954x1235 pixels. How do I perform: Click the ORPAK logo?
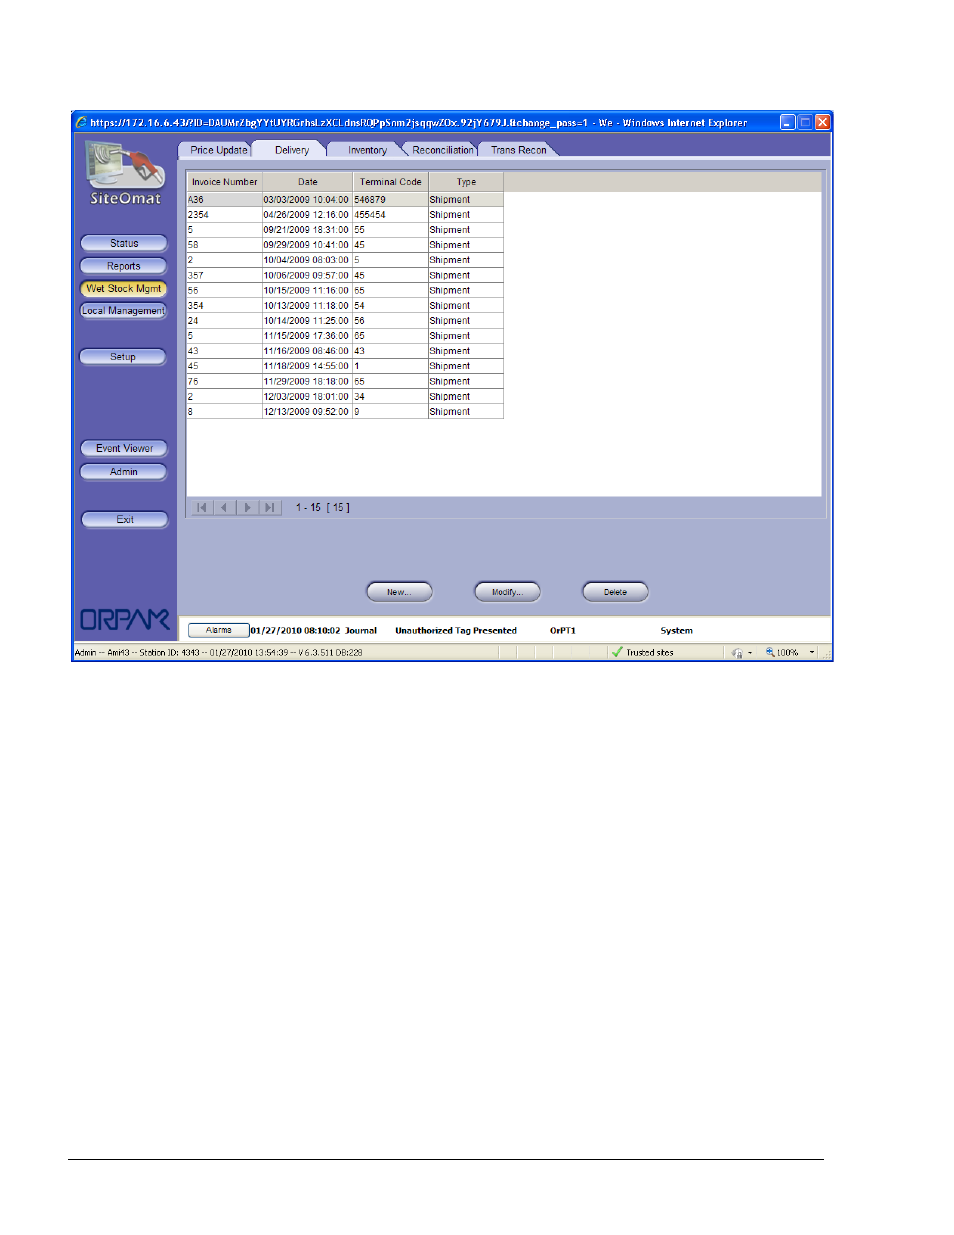point(125,620)
